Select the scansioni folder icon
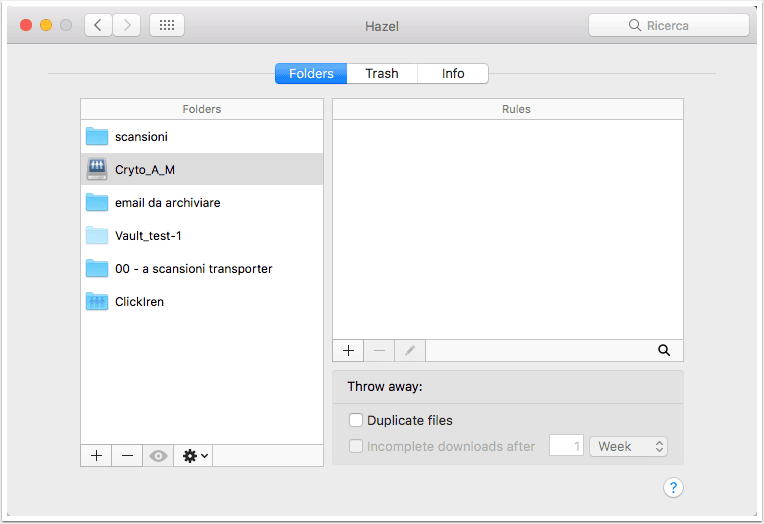 [97, 136]
